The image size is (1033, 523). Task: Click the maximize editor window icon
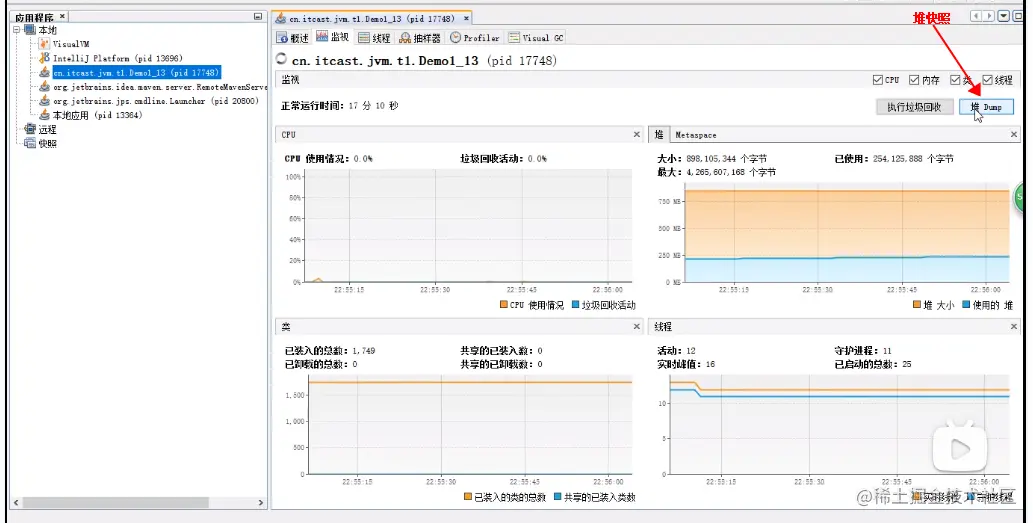(1019, 16)
